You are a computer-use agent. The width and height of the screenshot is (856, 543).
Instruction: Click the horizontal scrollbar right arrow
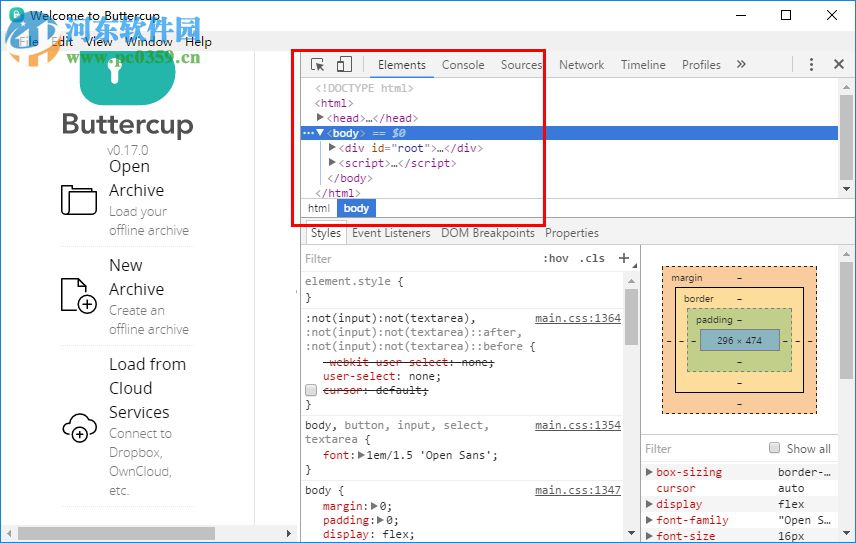point(289,533)
